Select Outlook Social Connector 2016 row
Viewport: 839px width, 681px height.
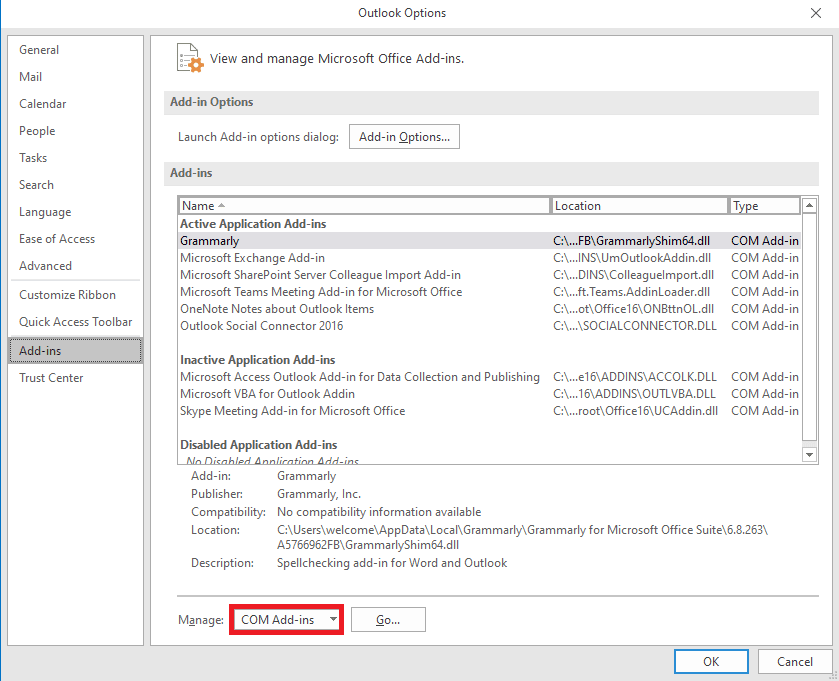click(x=490, y=326)
